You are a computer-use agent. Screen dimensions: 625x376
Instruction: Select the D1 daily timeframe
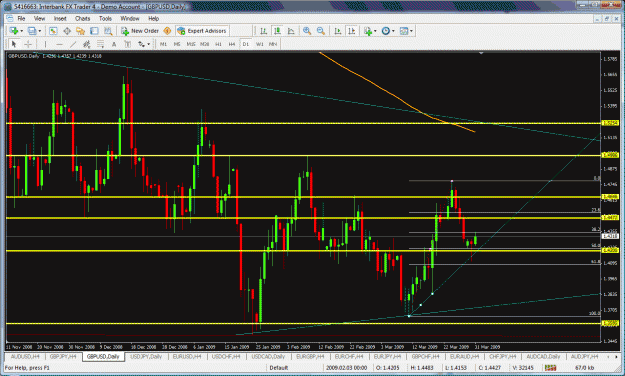(246, 44)
